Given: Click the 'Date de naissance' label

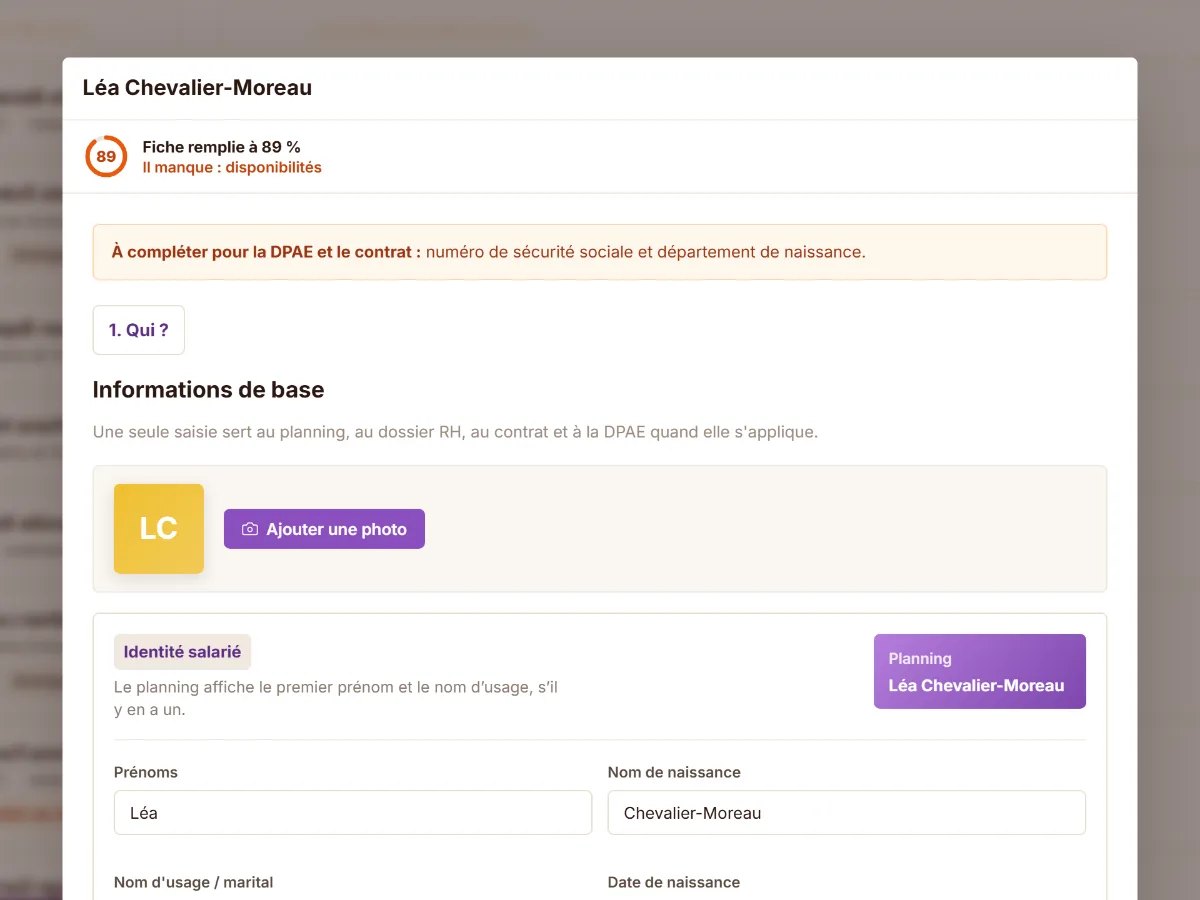Looking at the screenshot, I should click(674, 882).
